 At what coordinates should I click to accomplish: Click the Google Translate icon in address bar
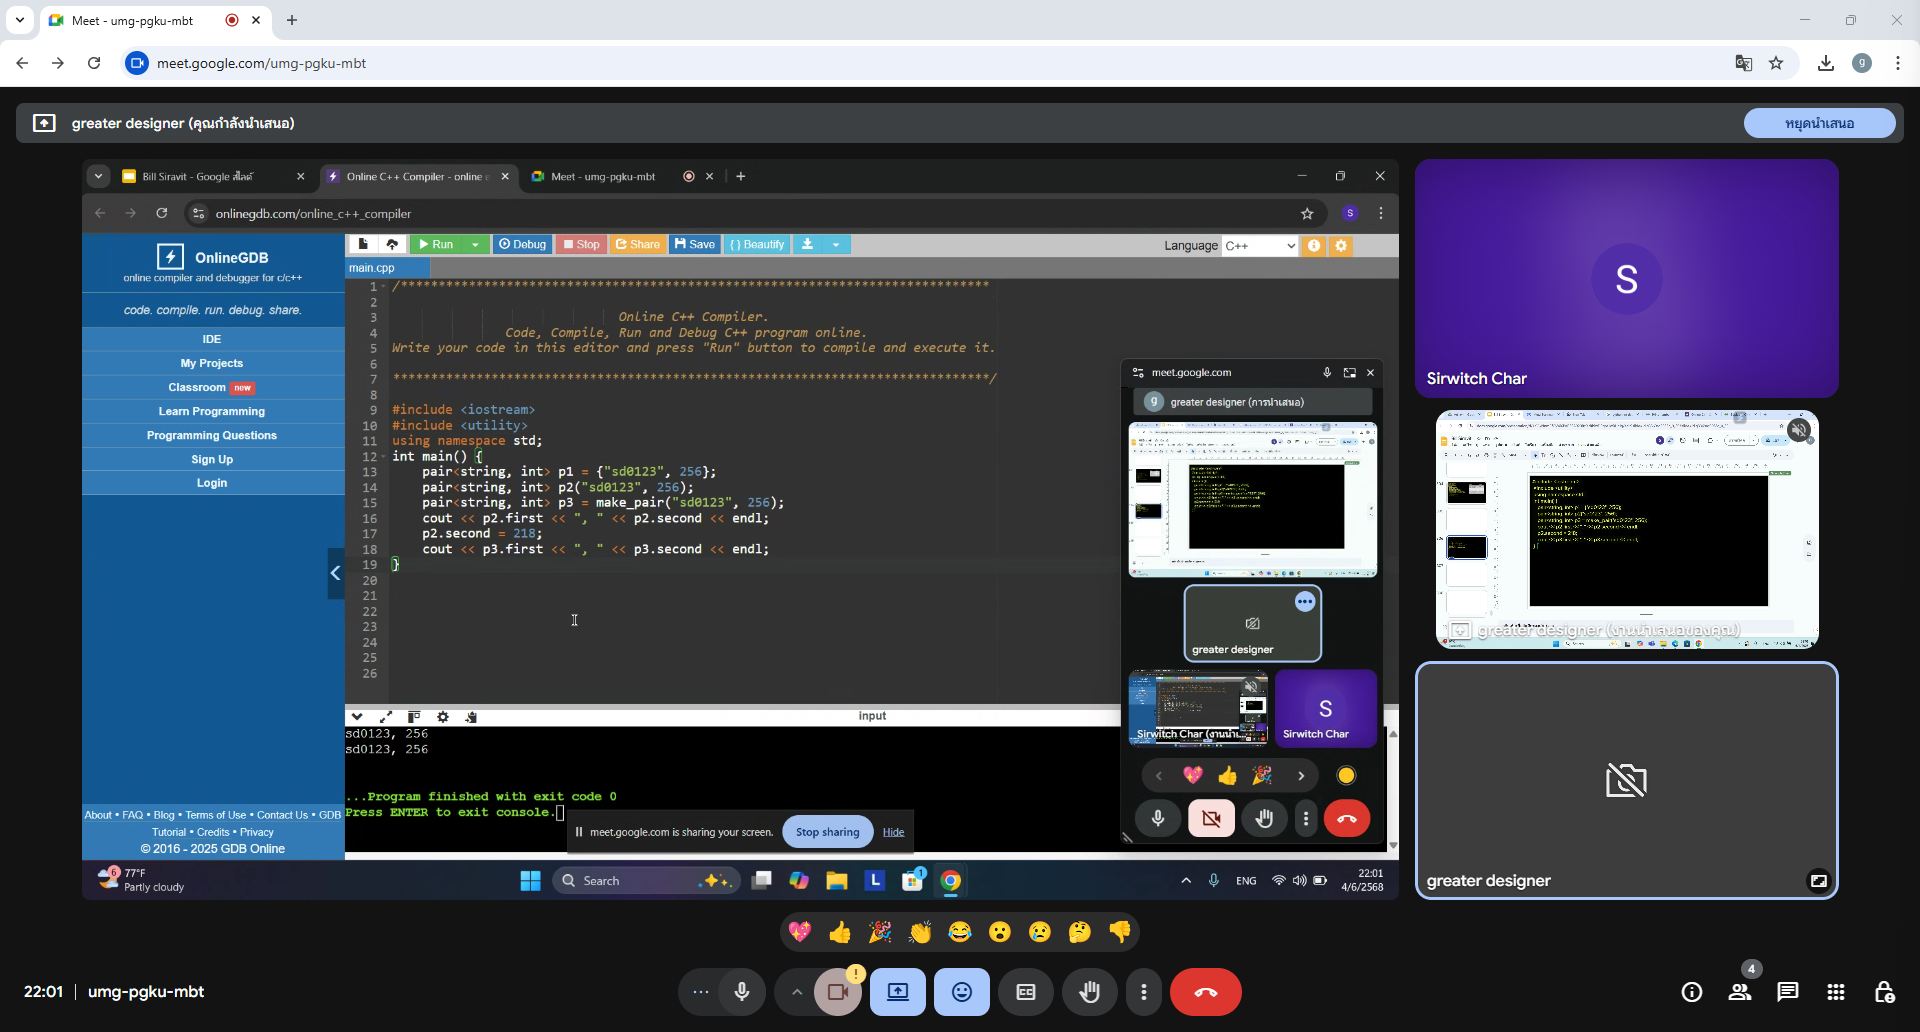click(1744, 63)
